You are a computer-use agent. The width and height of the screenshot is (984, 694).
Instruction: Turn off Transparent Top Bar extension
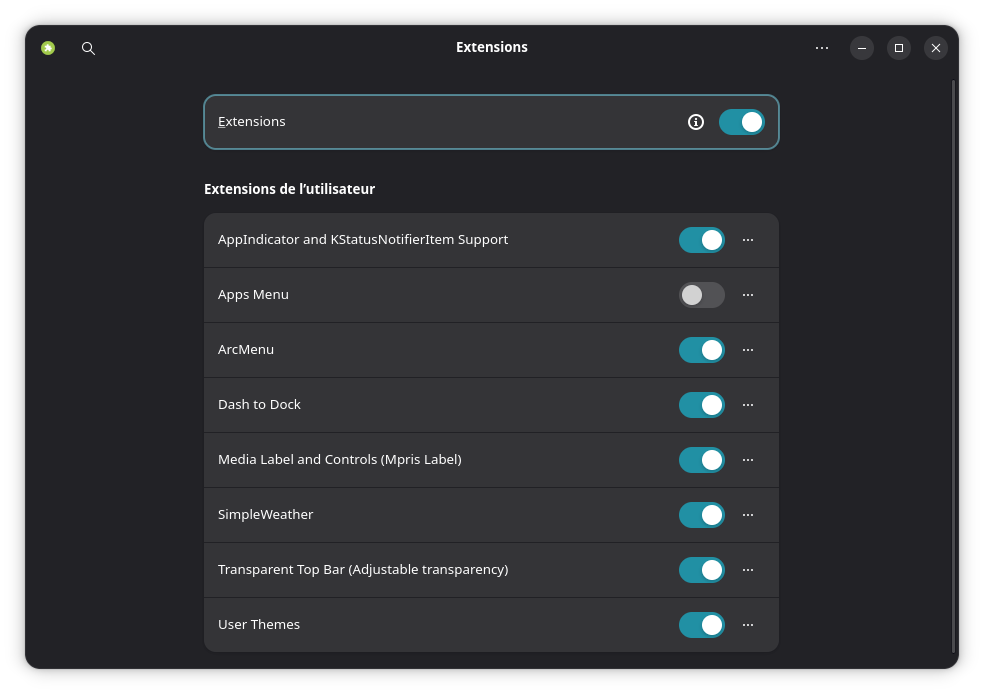coord(701,569)
